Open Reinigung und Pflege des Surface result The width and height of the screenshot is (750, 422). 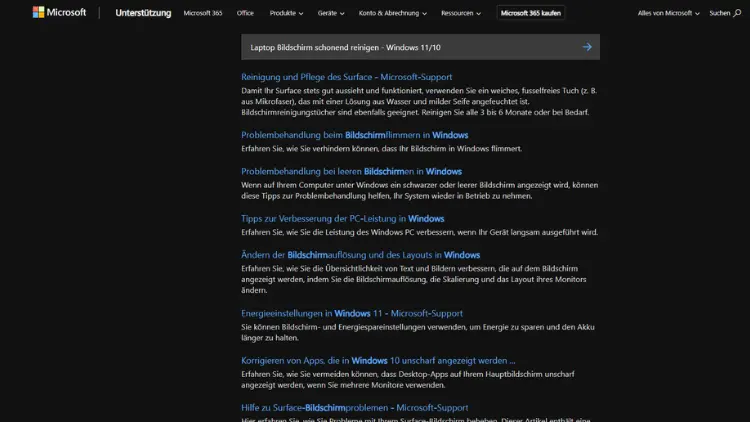(346, 77)
